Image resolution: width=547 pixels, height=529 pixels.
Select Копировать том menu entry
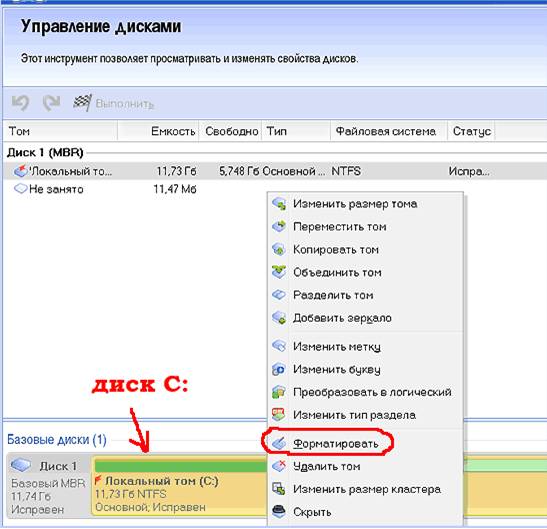pos(365,249)
